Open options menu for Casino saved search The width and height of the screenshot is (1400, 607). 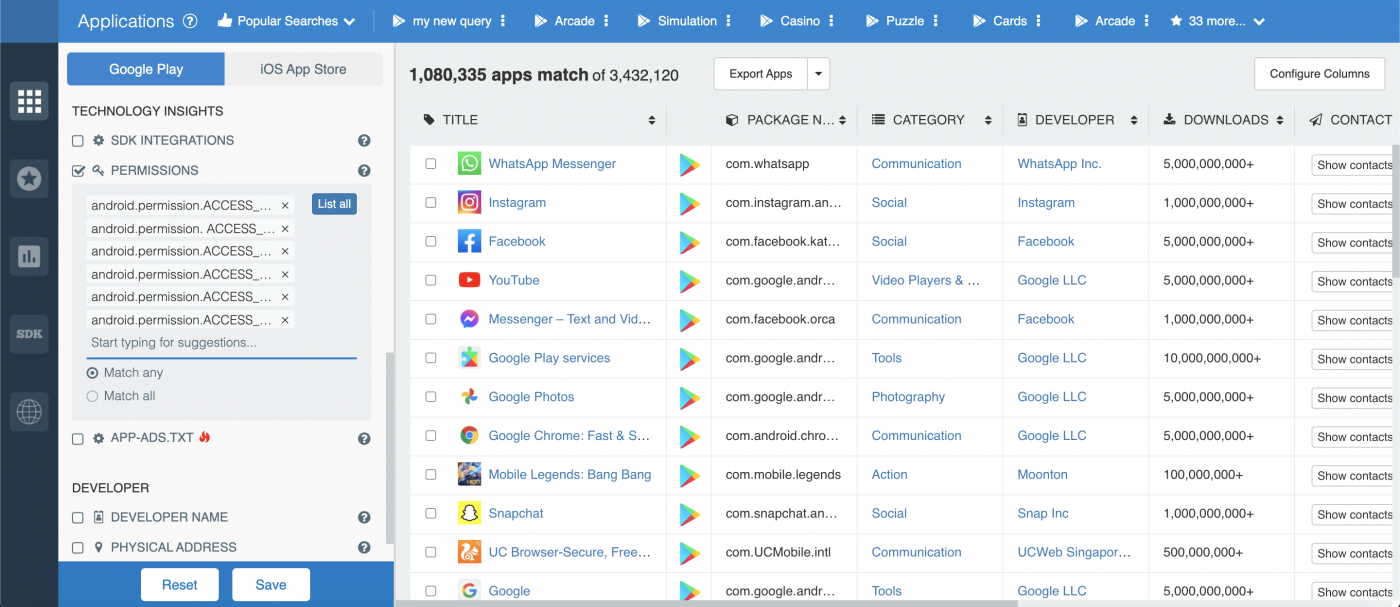coord(832,21)
